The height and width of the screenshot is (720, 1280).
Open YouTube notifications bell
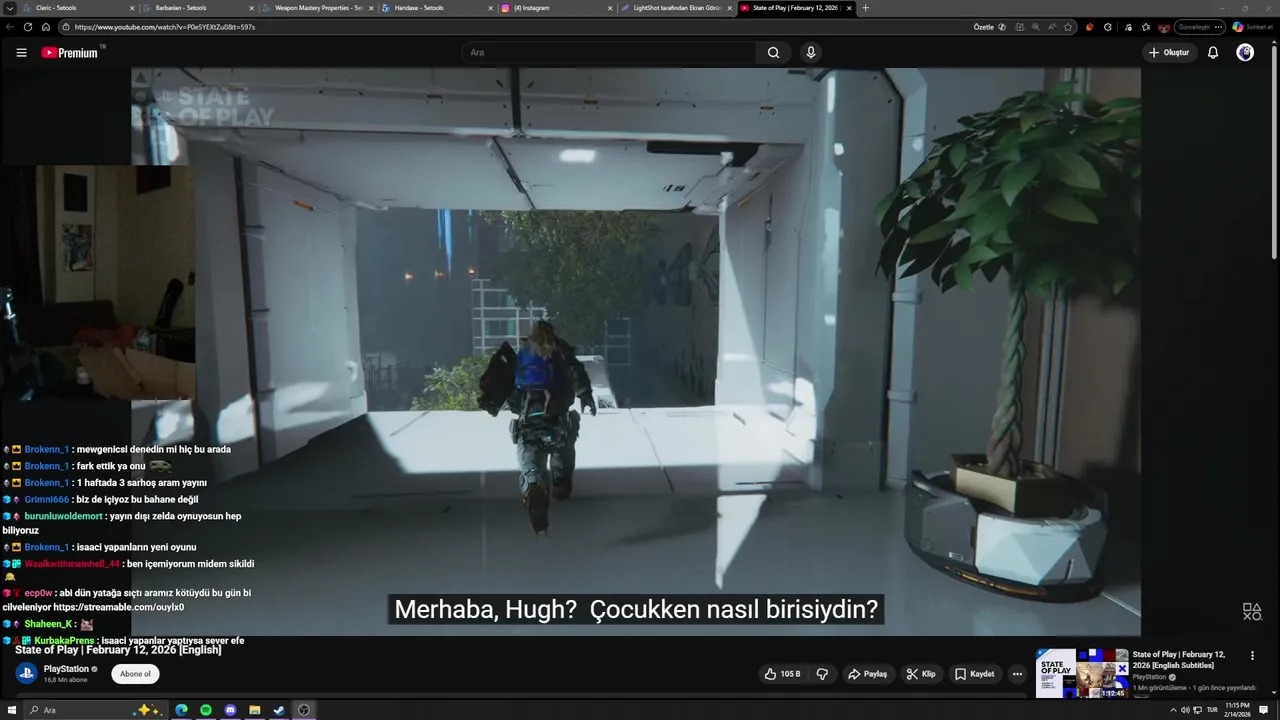[1213, 53]
